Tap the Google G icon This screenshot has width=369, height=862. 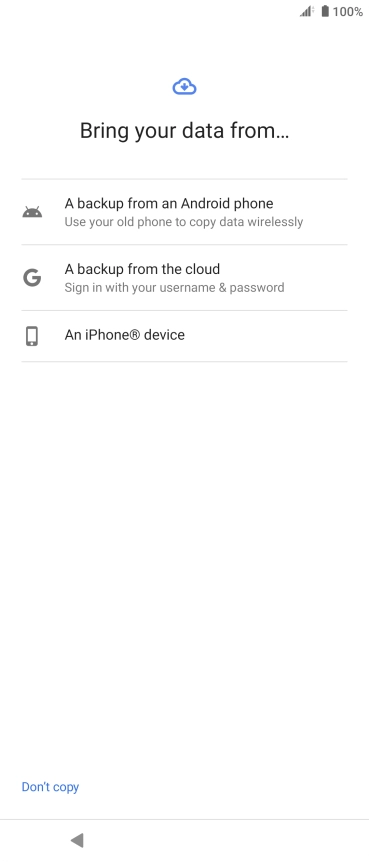point(32,278)
